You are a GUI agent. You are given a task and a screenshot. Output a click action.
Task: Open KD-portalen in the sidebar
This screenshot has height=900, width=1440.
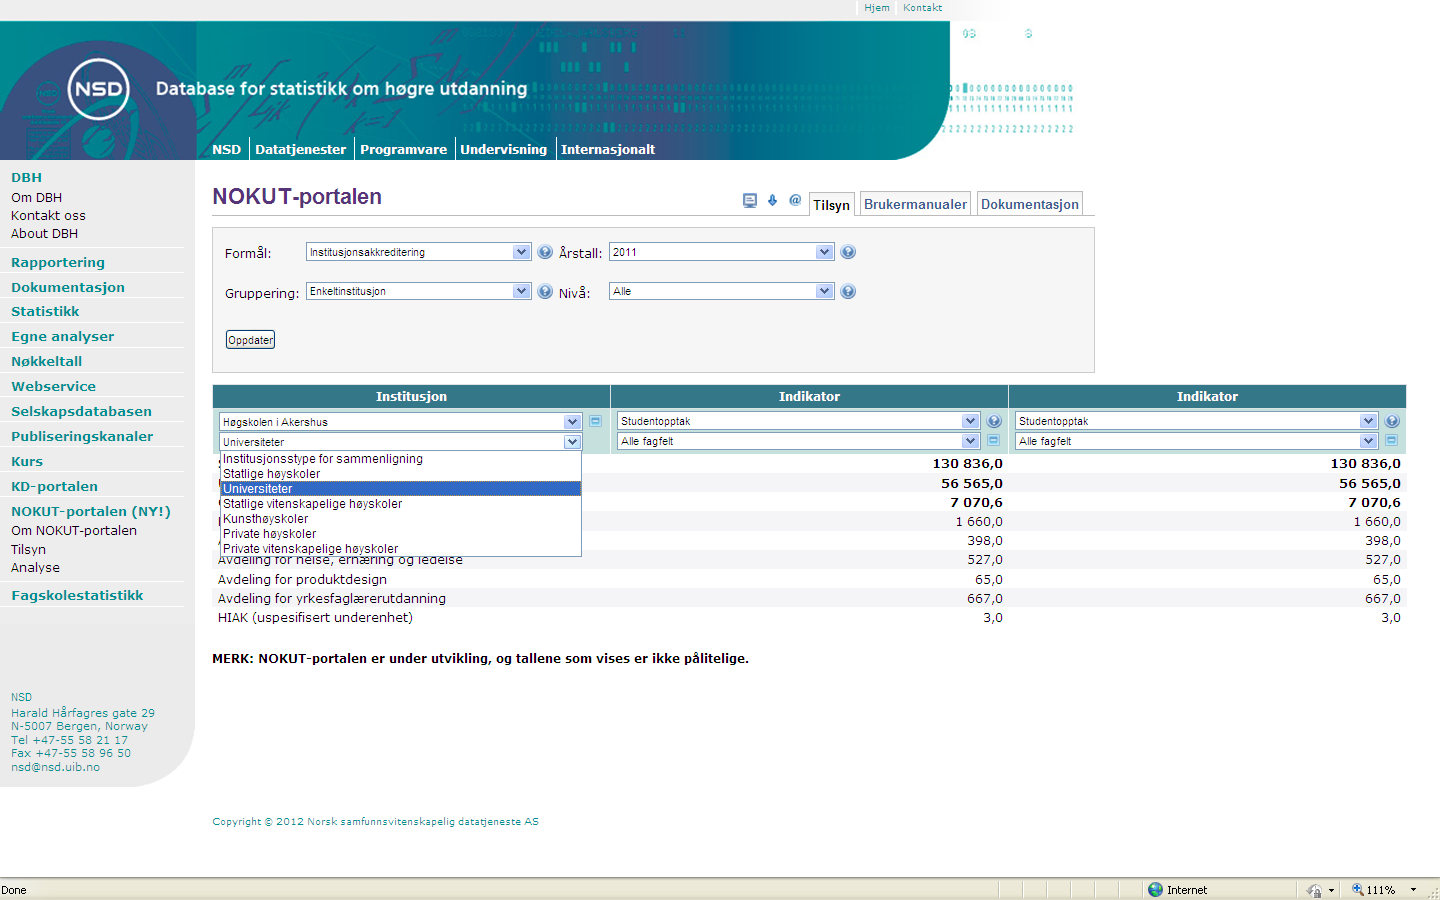pos(54,486)
